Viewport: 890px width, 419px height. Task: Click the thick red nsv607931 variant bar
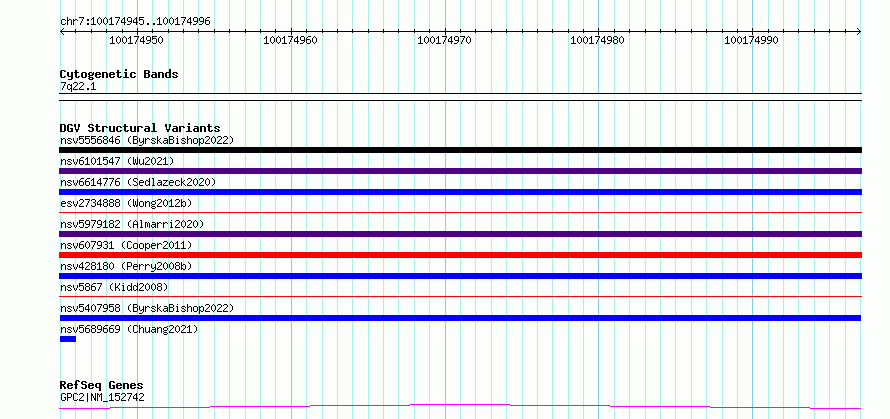point(460,255)
